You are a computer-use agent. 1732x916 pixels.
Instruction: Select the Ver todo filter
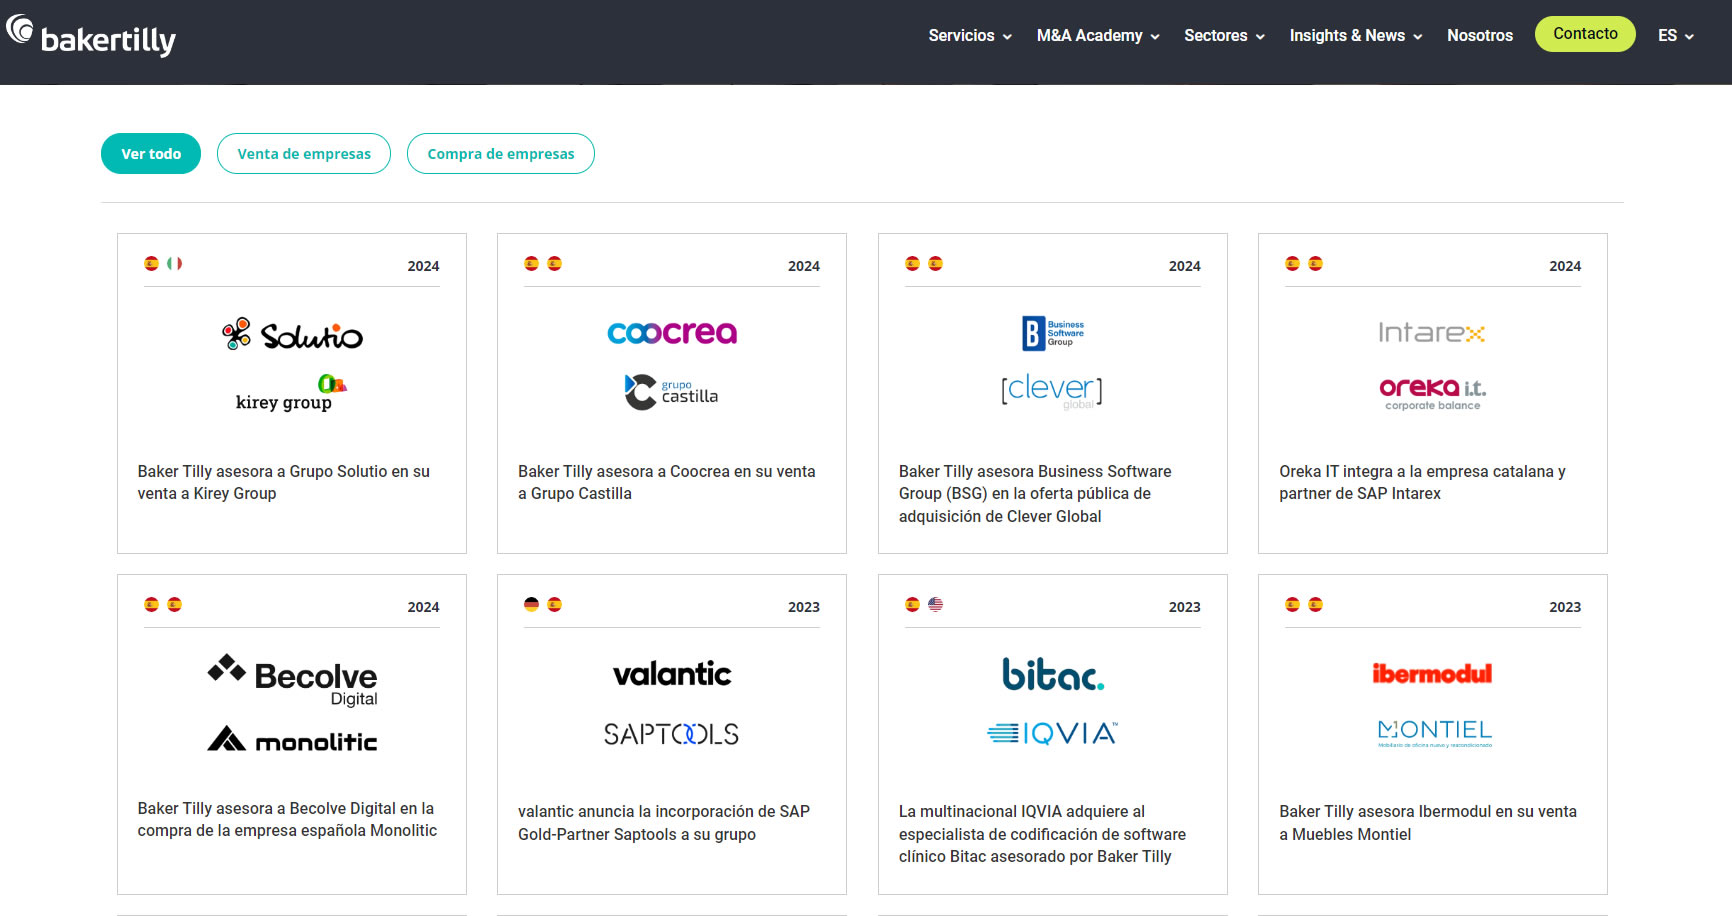click(x=151, y=154)
